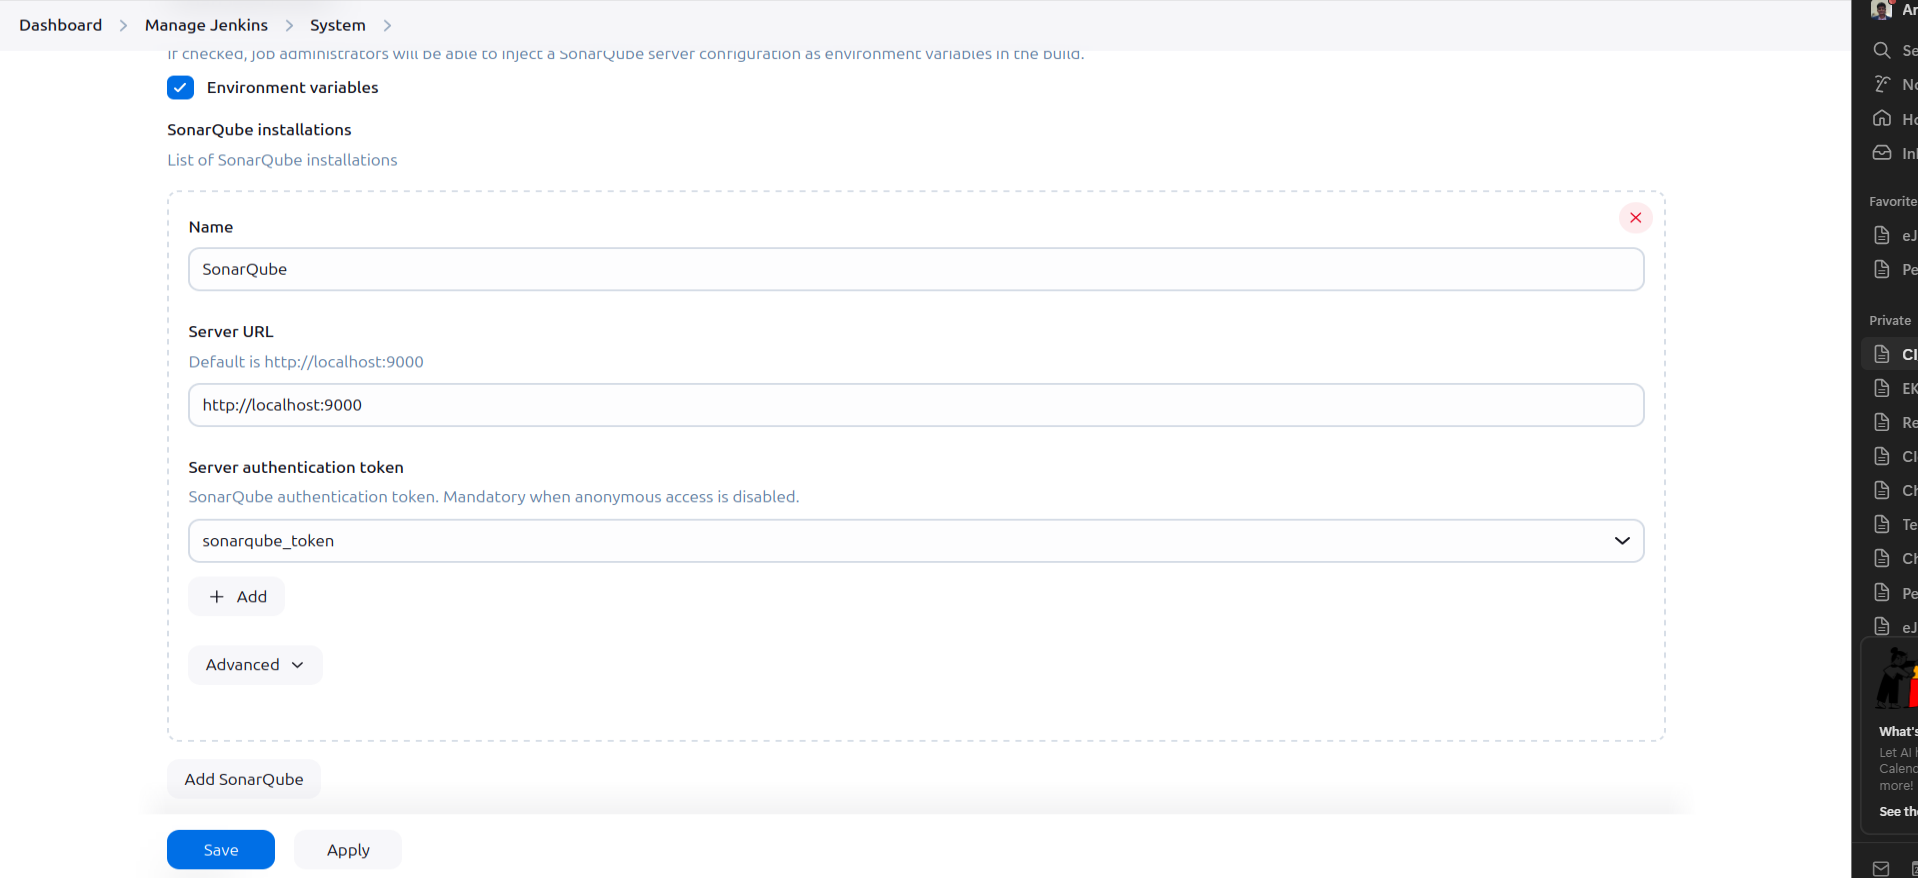
Task: Click the mail envelope icon at sidebar bottom
Action: click(1881, 869)
